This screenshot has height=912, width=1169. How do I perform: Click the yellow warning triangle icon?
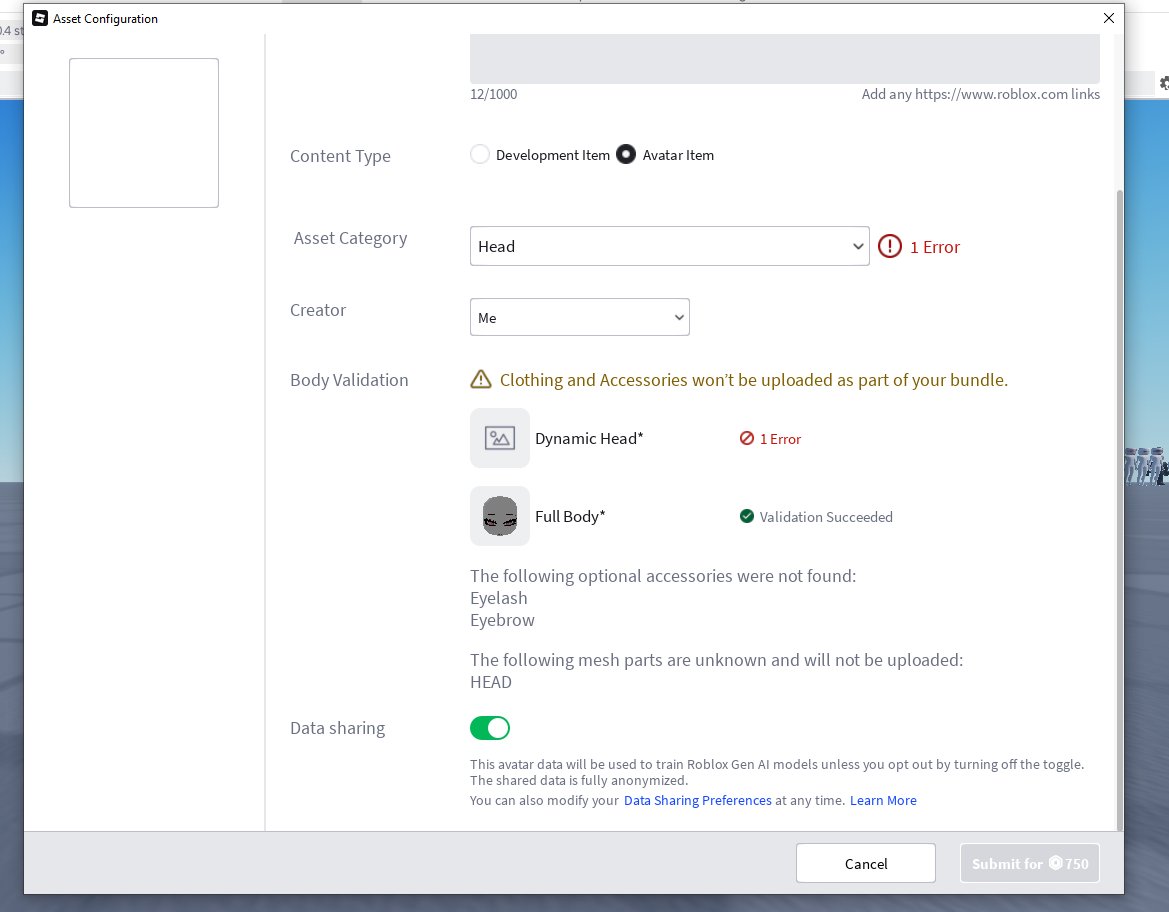point(481,380)
